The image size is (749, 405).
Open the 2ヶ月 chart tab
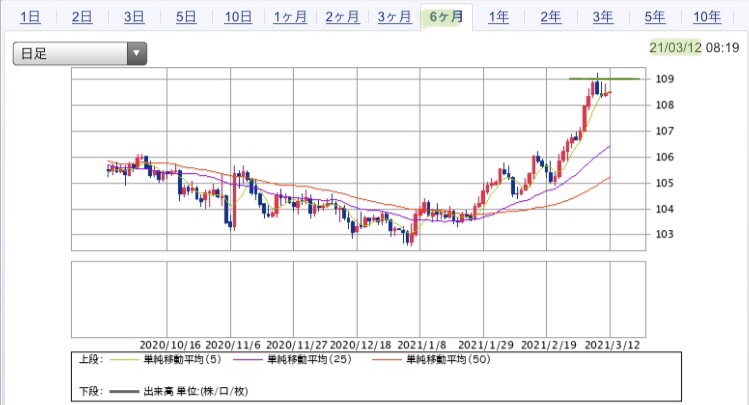click(x=342, y=17)
